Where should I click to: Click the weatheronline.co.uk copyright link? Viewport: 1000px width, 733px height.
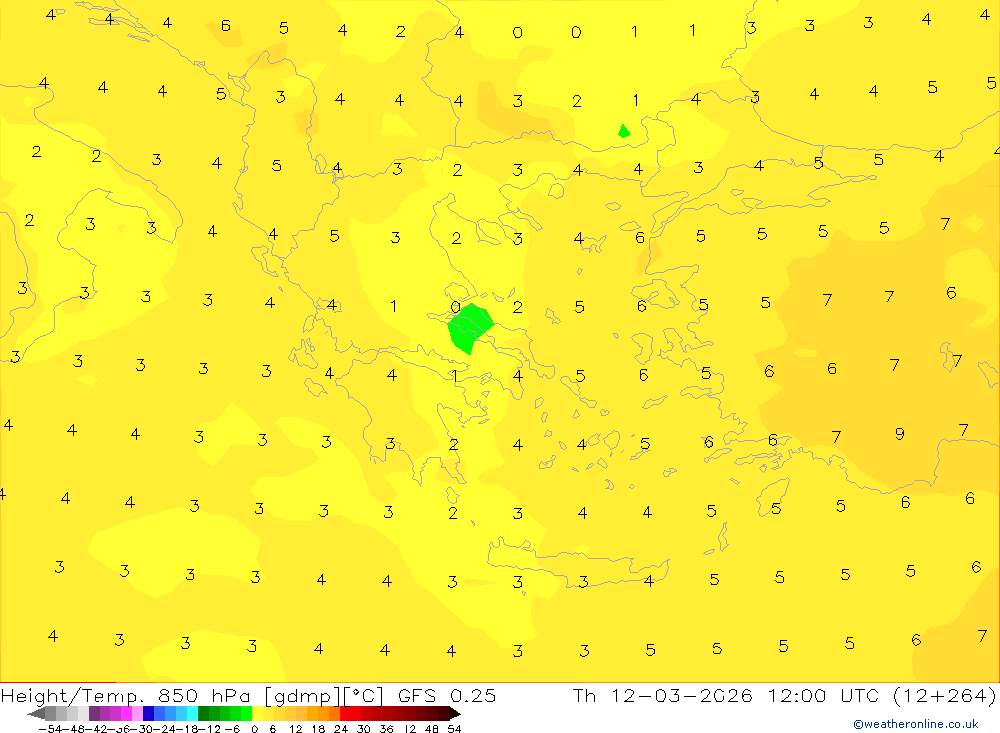(x=915, y=724)
